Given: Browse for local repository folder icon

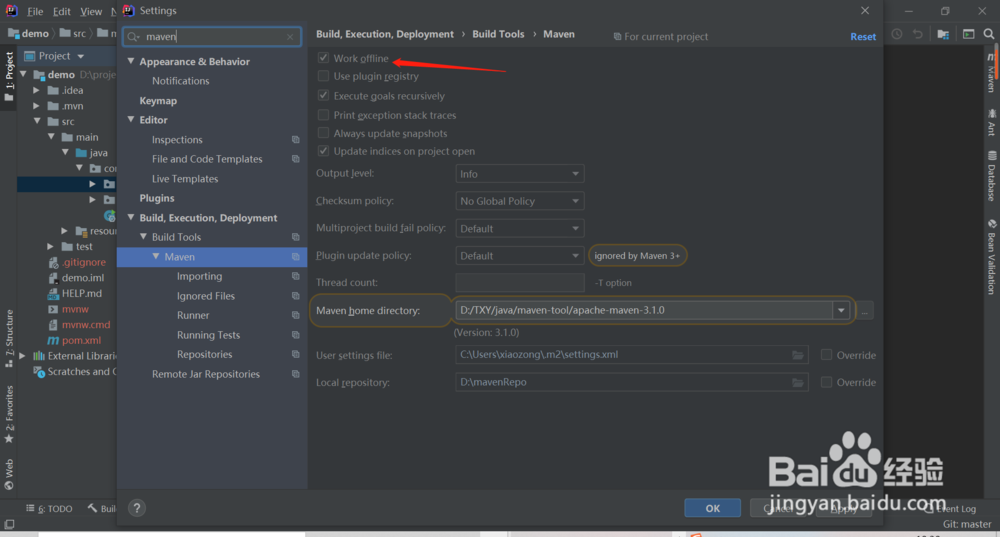Looking at the screenshot, I should [x=798, y=382].
